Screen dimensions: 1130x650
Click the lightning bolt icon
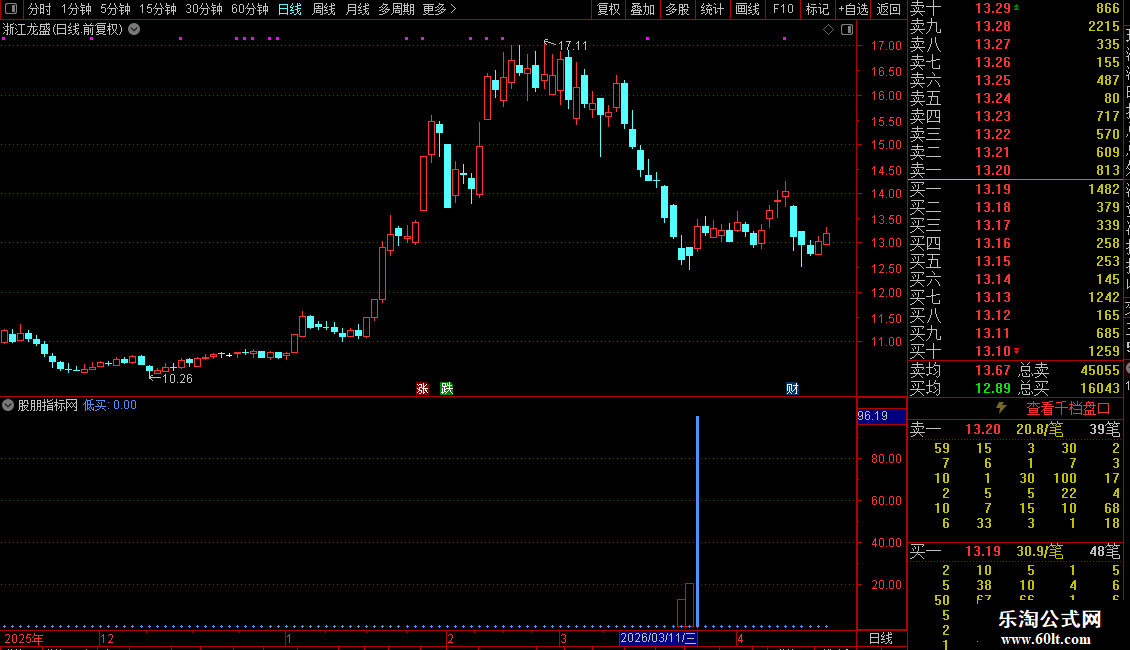click(x=1001, y=408)
